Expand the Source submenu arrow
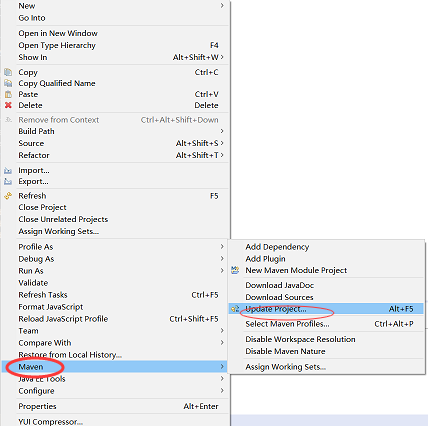 (x=222, y=143)
